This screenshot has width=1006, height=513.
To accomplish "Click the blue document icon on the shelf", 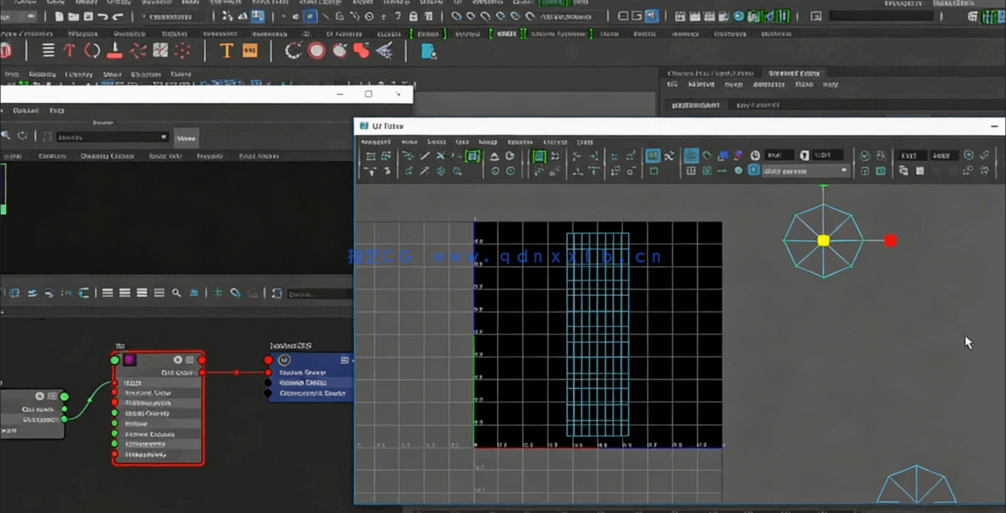I will tap(428, 51).
